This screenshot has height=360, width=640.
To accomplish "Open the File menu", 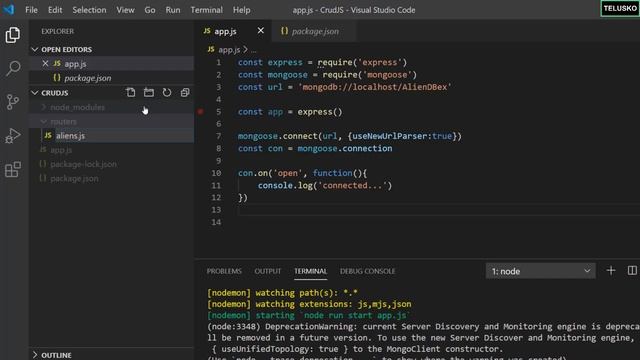I will (31, 10).
